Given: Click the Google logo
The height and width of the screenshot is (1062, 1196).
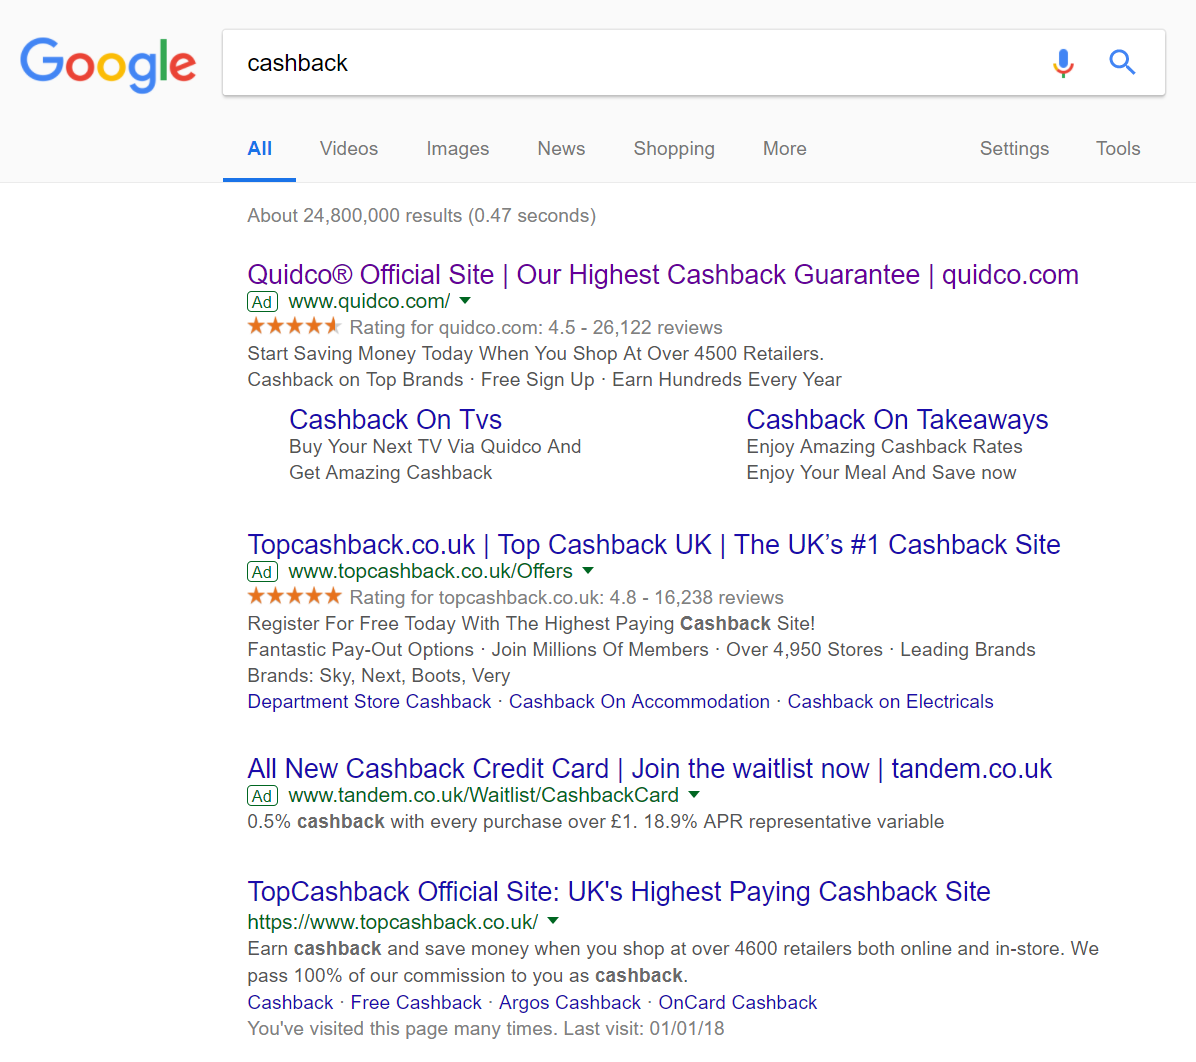Looking at the screenshot, I should point(108,64).
